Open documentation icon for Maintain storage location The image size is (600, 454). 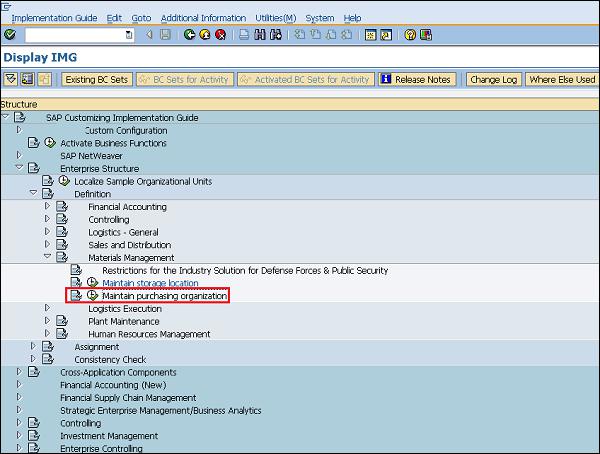[76, 283]
